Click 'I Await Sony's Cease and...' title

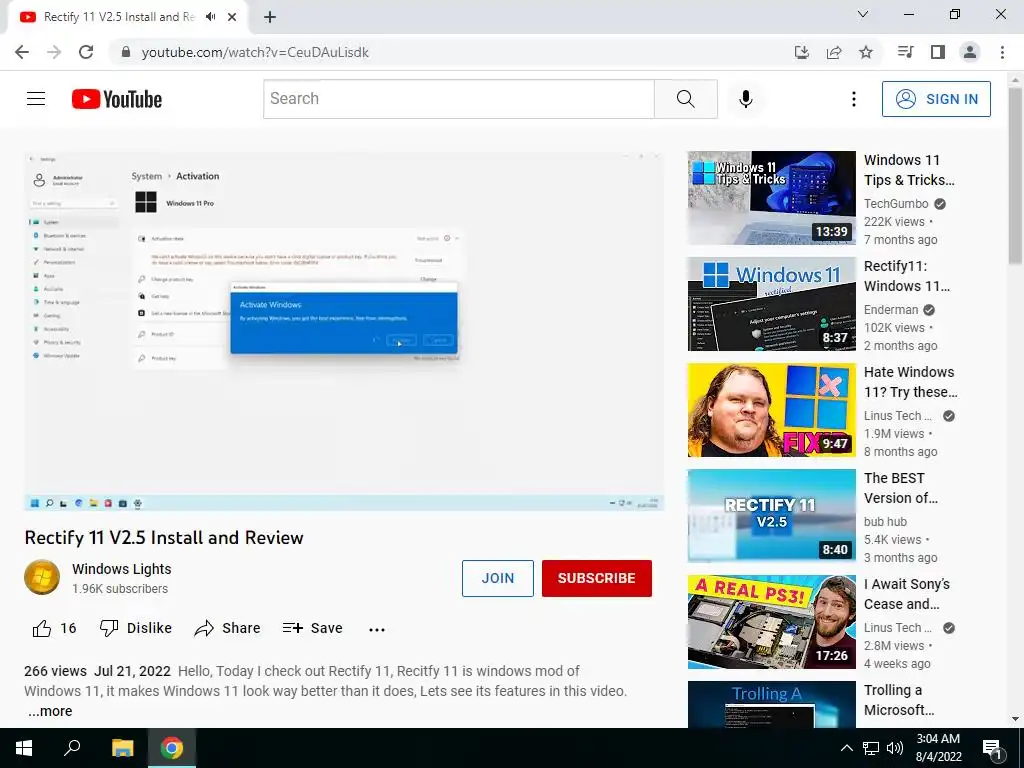point(906,594)
